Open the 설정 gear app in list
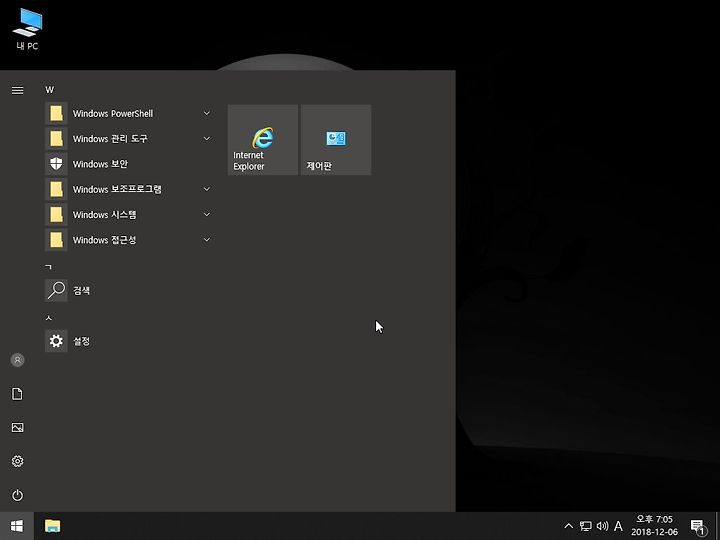Screen dimensions: 720x540 (x=56, y=341)
